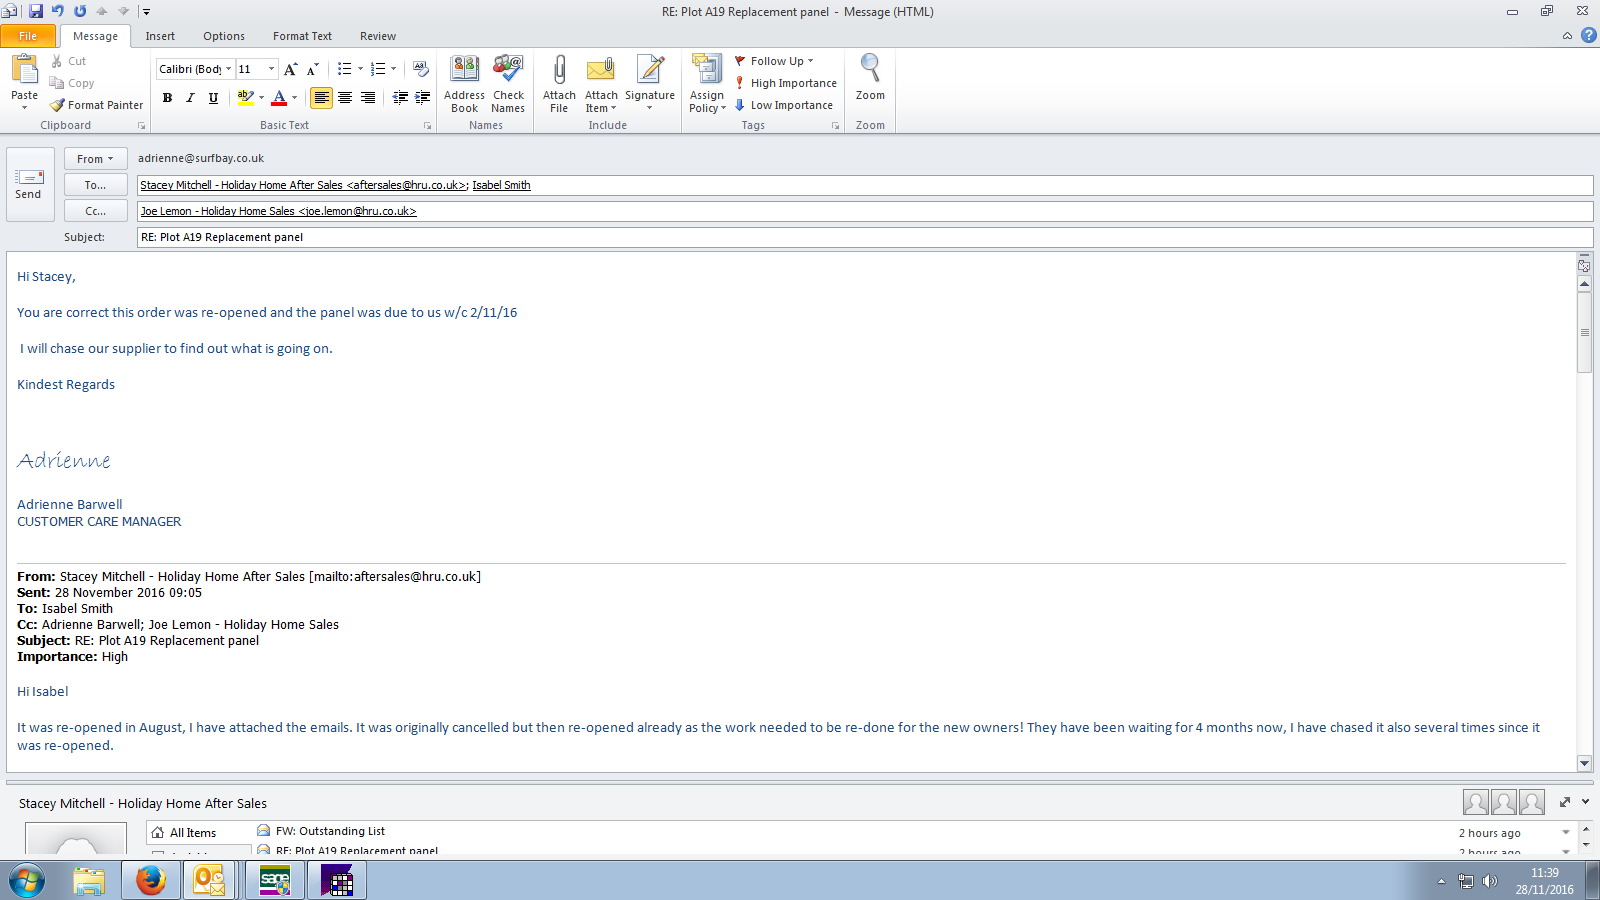Apply numbered list formatting
This screenshot has width=1600, height=900.
pos(378,69)
